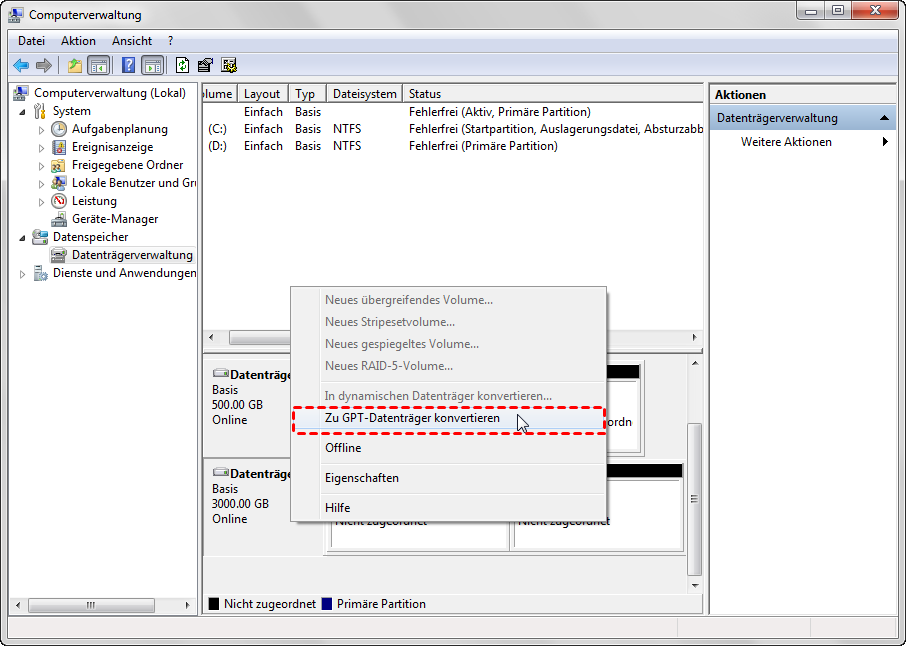Choose Hilfe in context menu
The width and height of the screenshot is (906, 646).
click(x=448, y=508)
